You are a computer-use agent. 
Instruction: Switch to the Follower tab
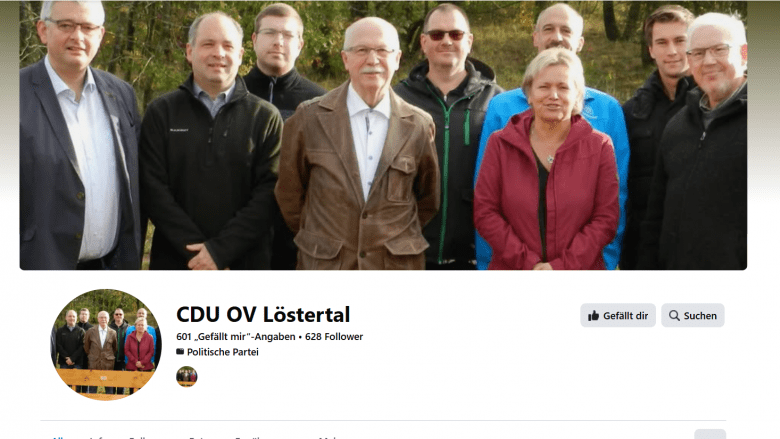(147, 437)
